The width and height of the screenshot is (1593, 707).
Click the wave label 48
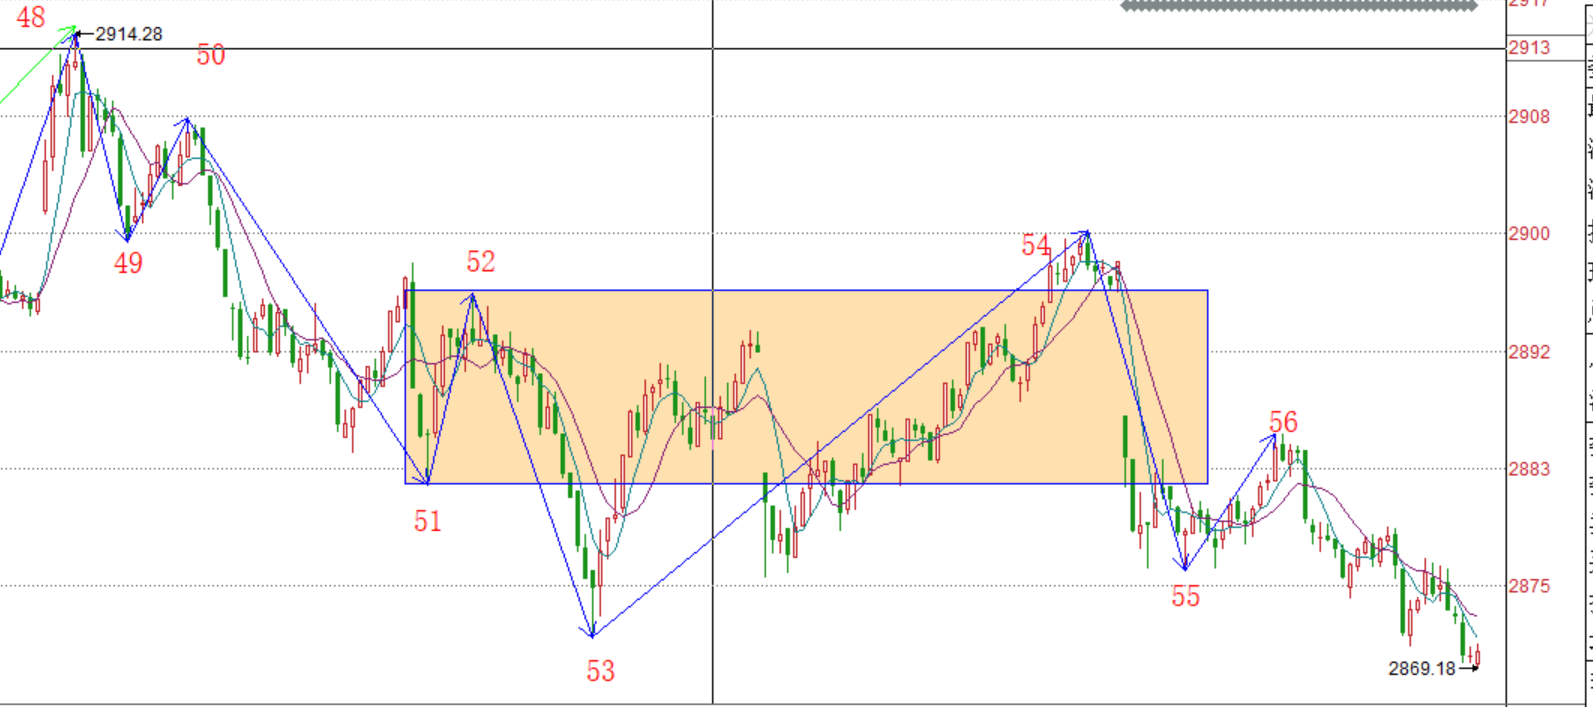[31, 17]
